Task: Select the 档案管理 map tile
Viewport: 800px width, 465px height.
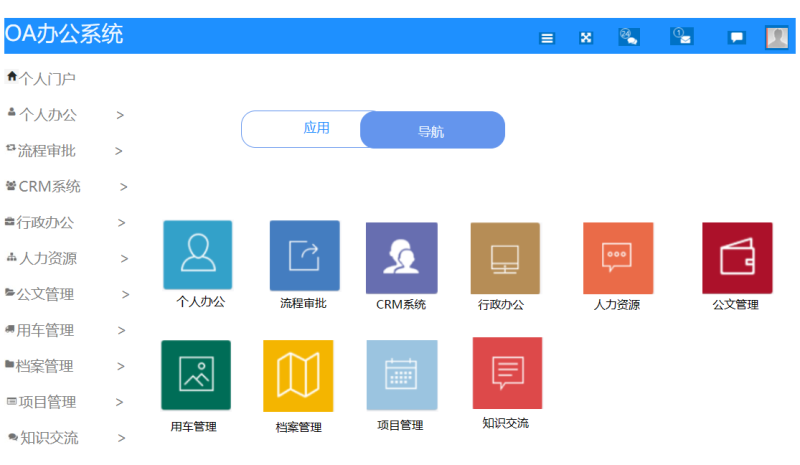Action: click(x=298, y=376)
